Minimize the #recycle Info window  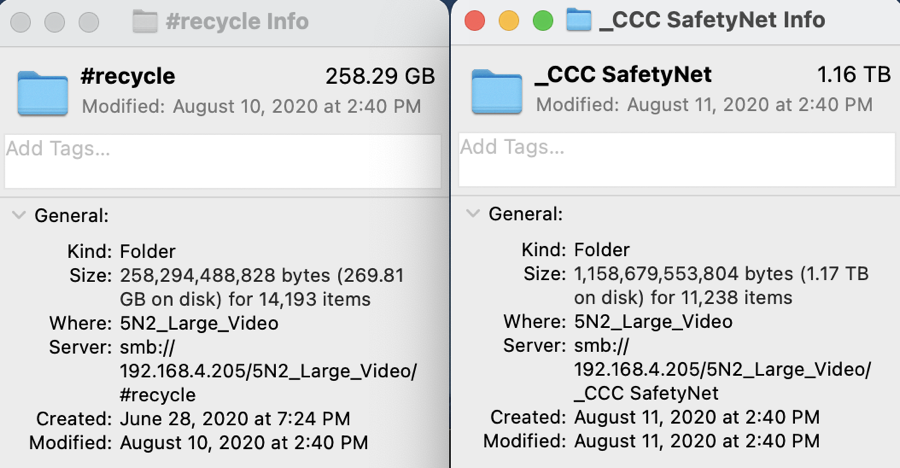click(x=54, y=21)
